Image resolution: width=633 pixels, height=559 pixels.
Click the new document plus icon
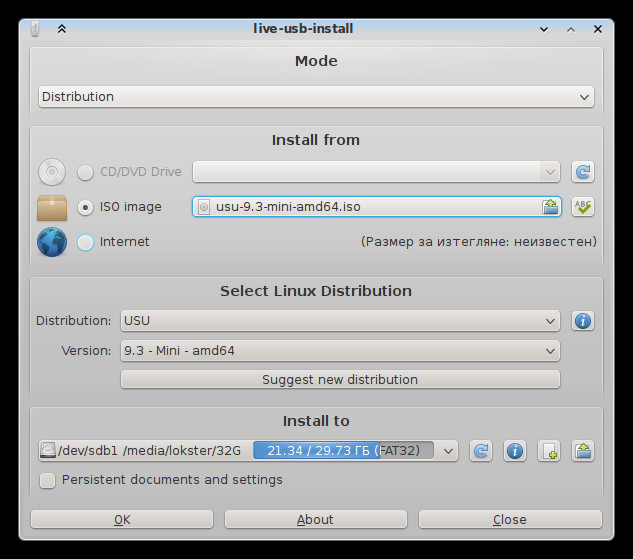pyautogui.click(x=549, y=451)
